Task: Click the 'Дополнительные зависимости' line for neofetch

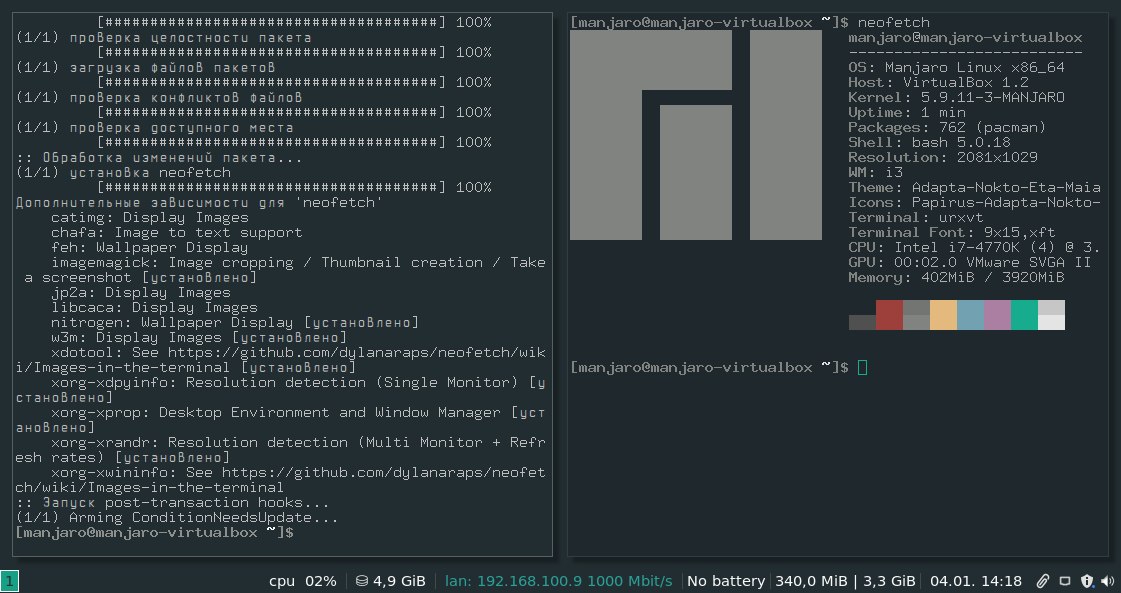Action: [199, 202]
